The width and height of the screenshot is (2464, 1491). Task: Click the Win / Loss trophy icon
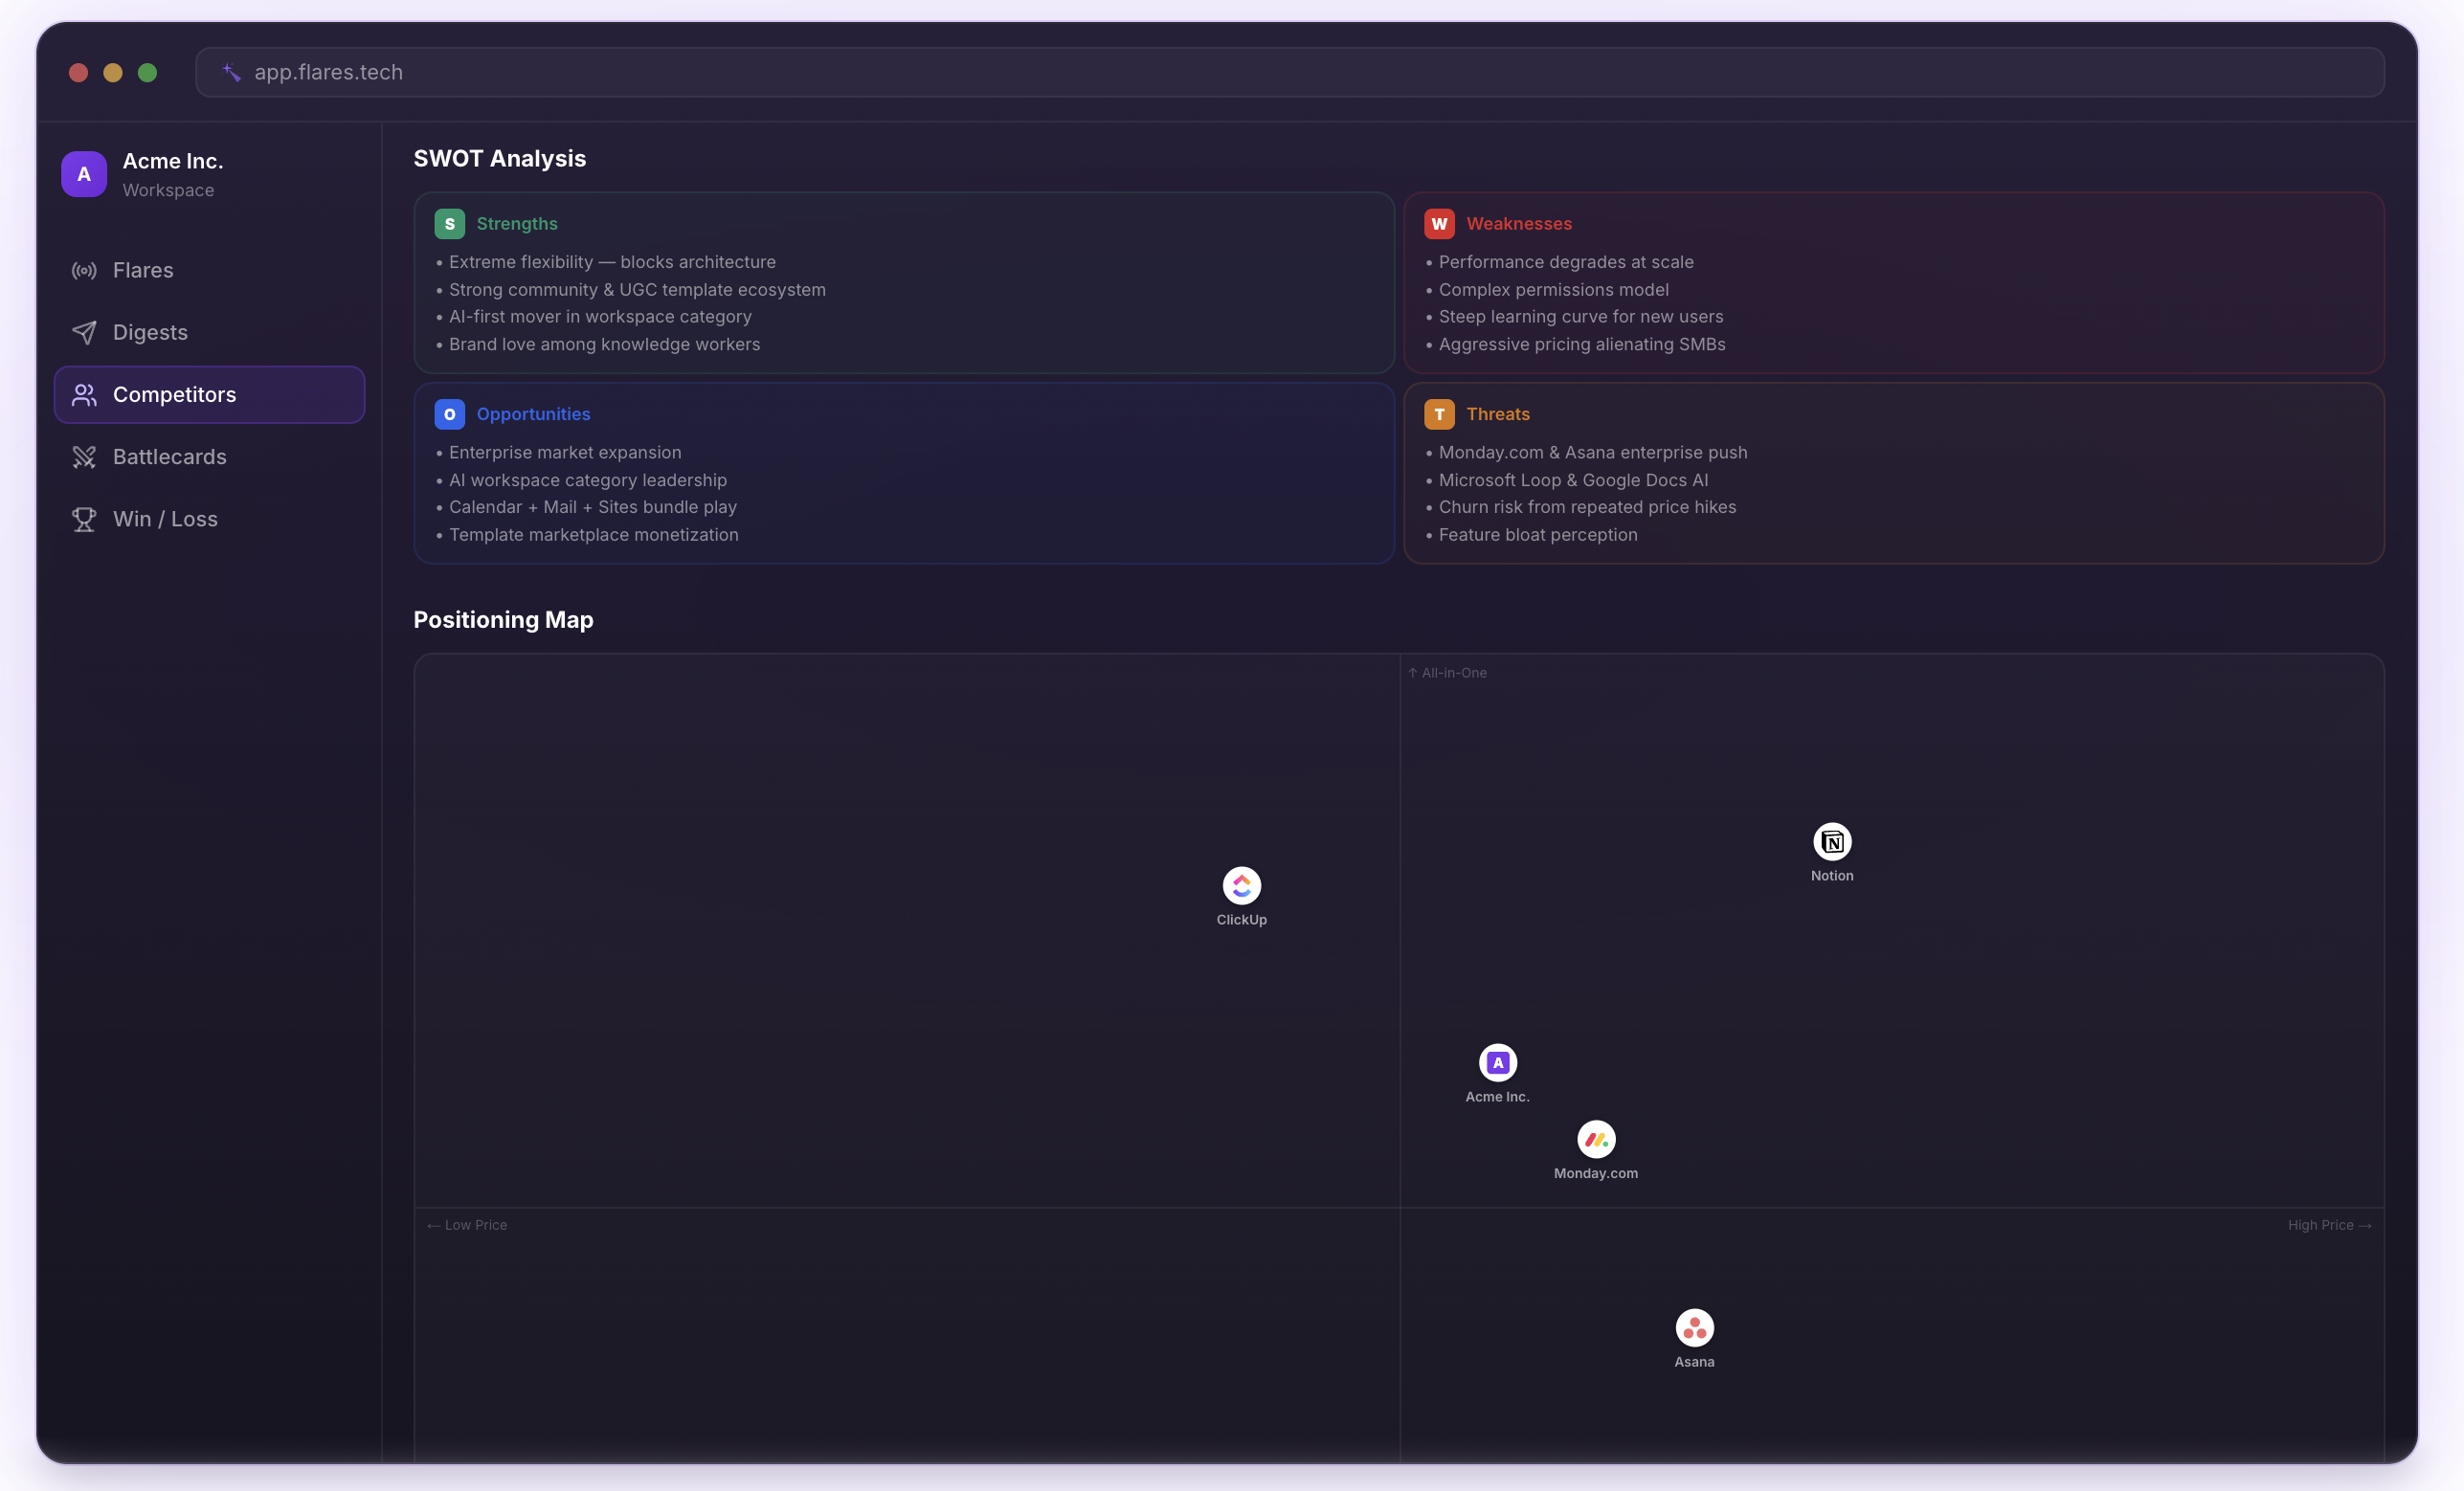click(84, 519)
